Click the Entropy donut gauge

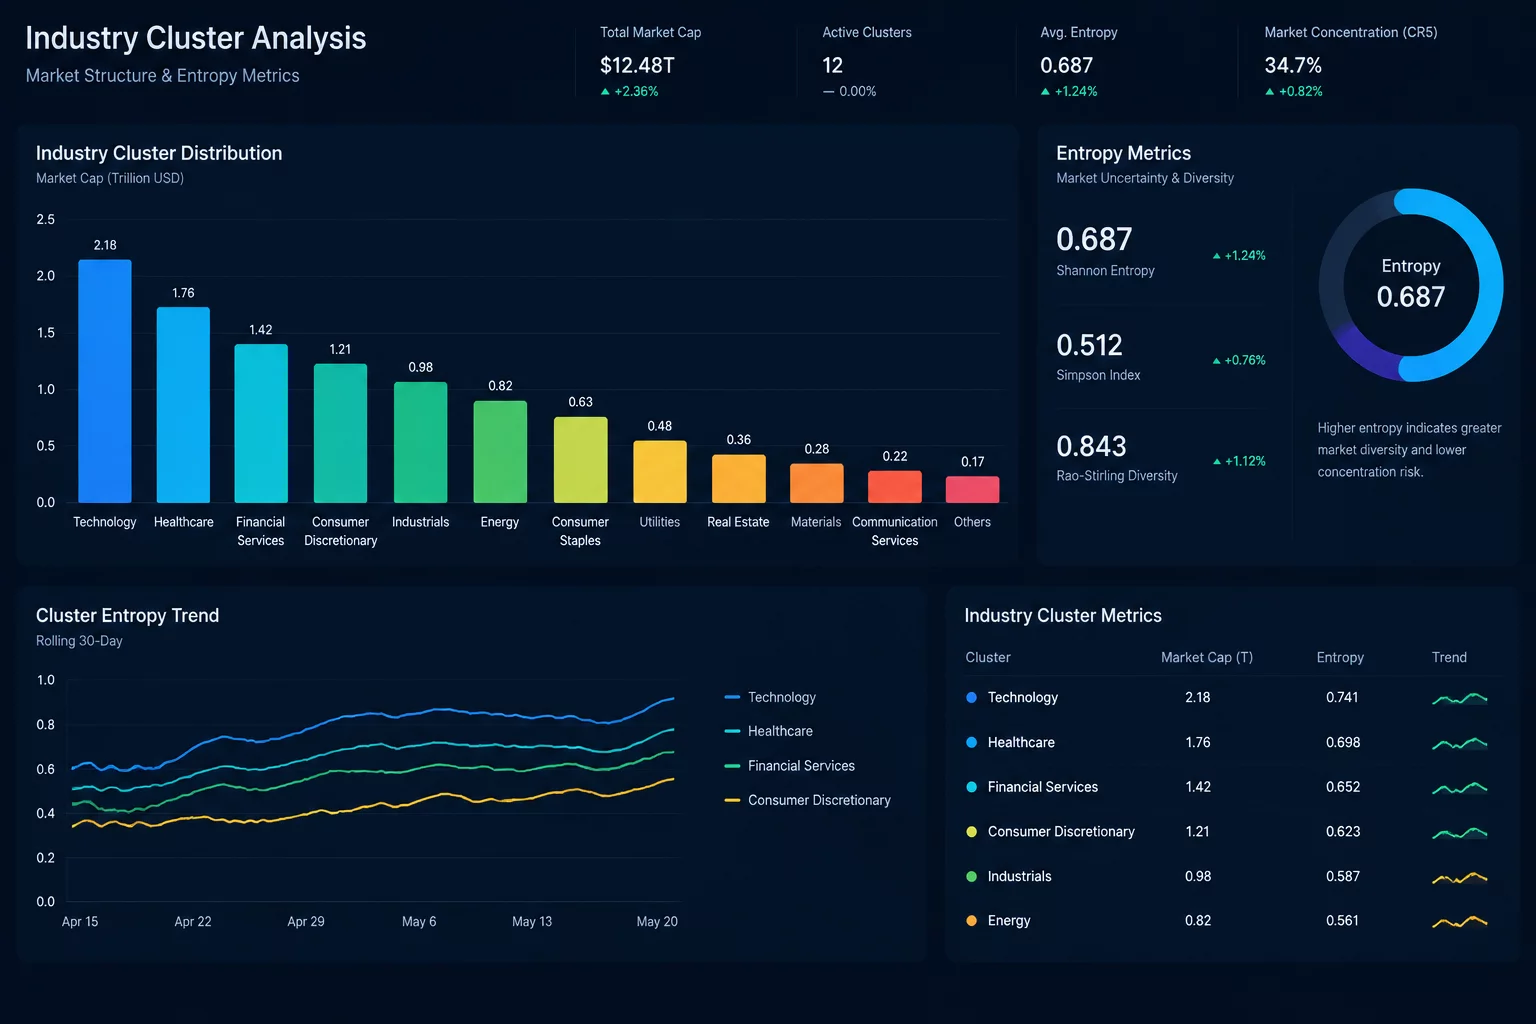[x=1411, y=285]
